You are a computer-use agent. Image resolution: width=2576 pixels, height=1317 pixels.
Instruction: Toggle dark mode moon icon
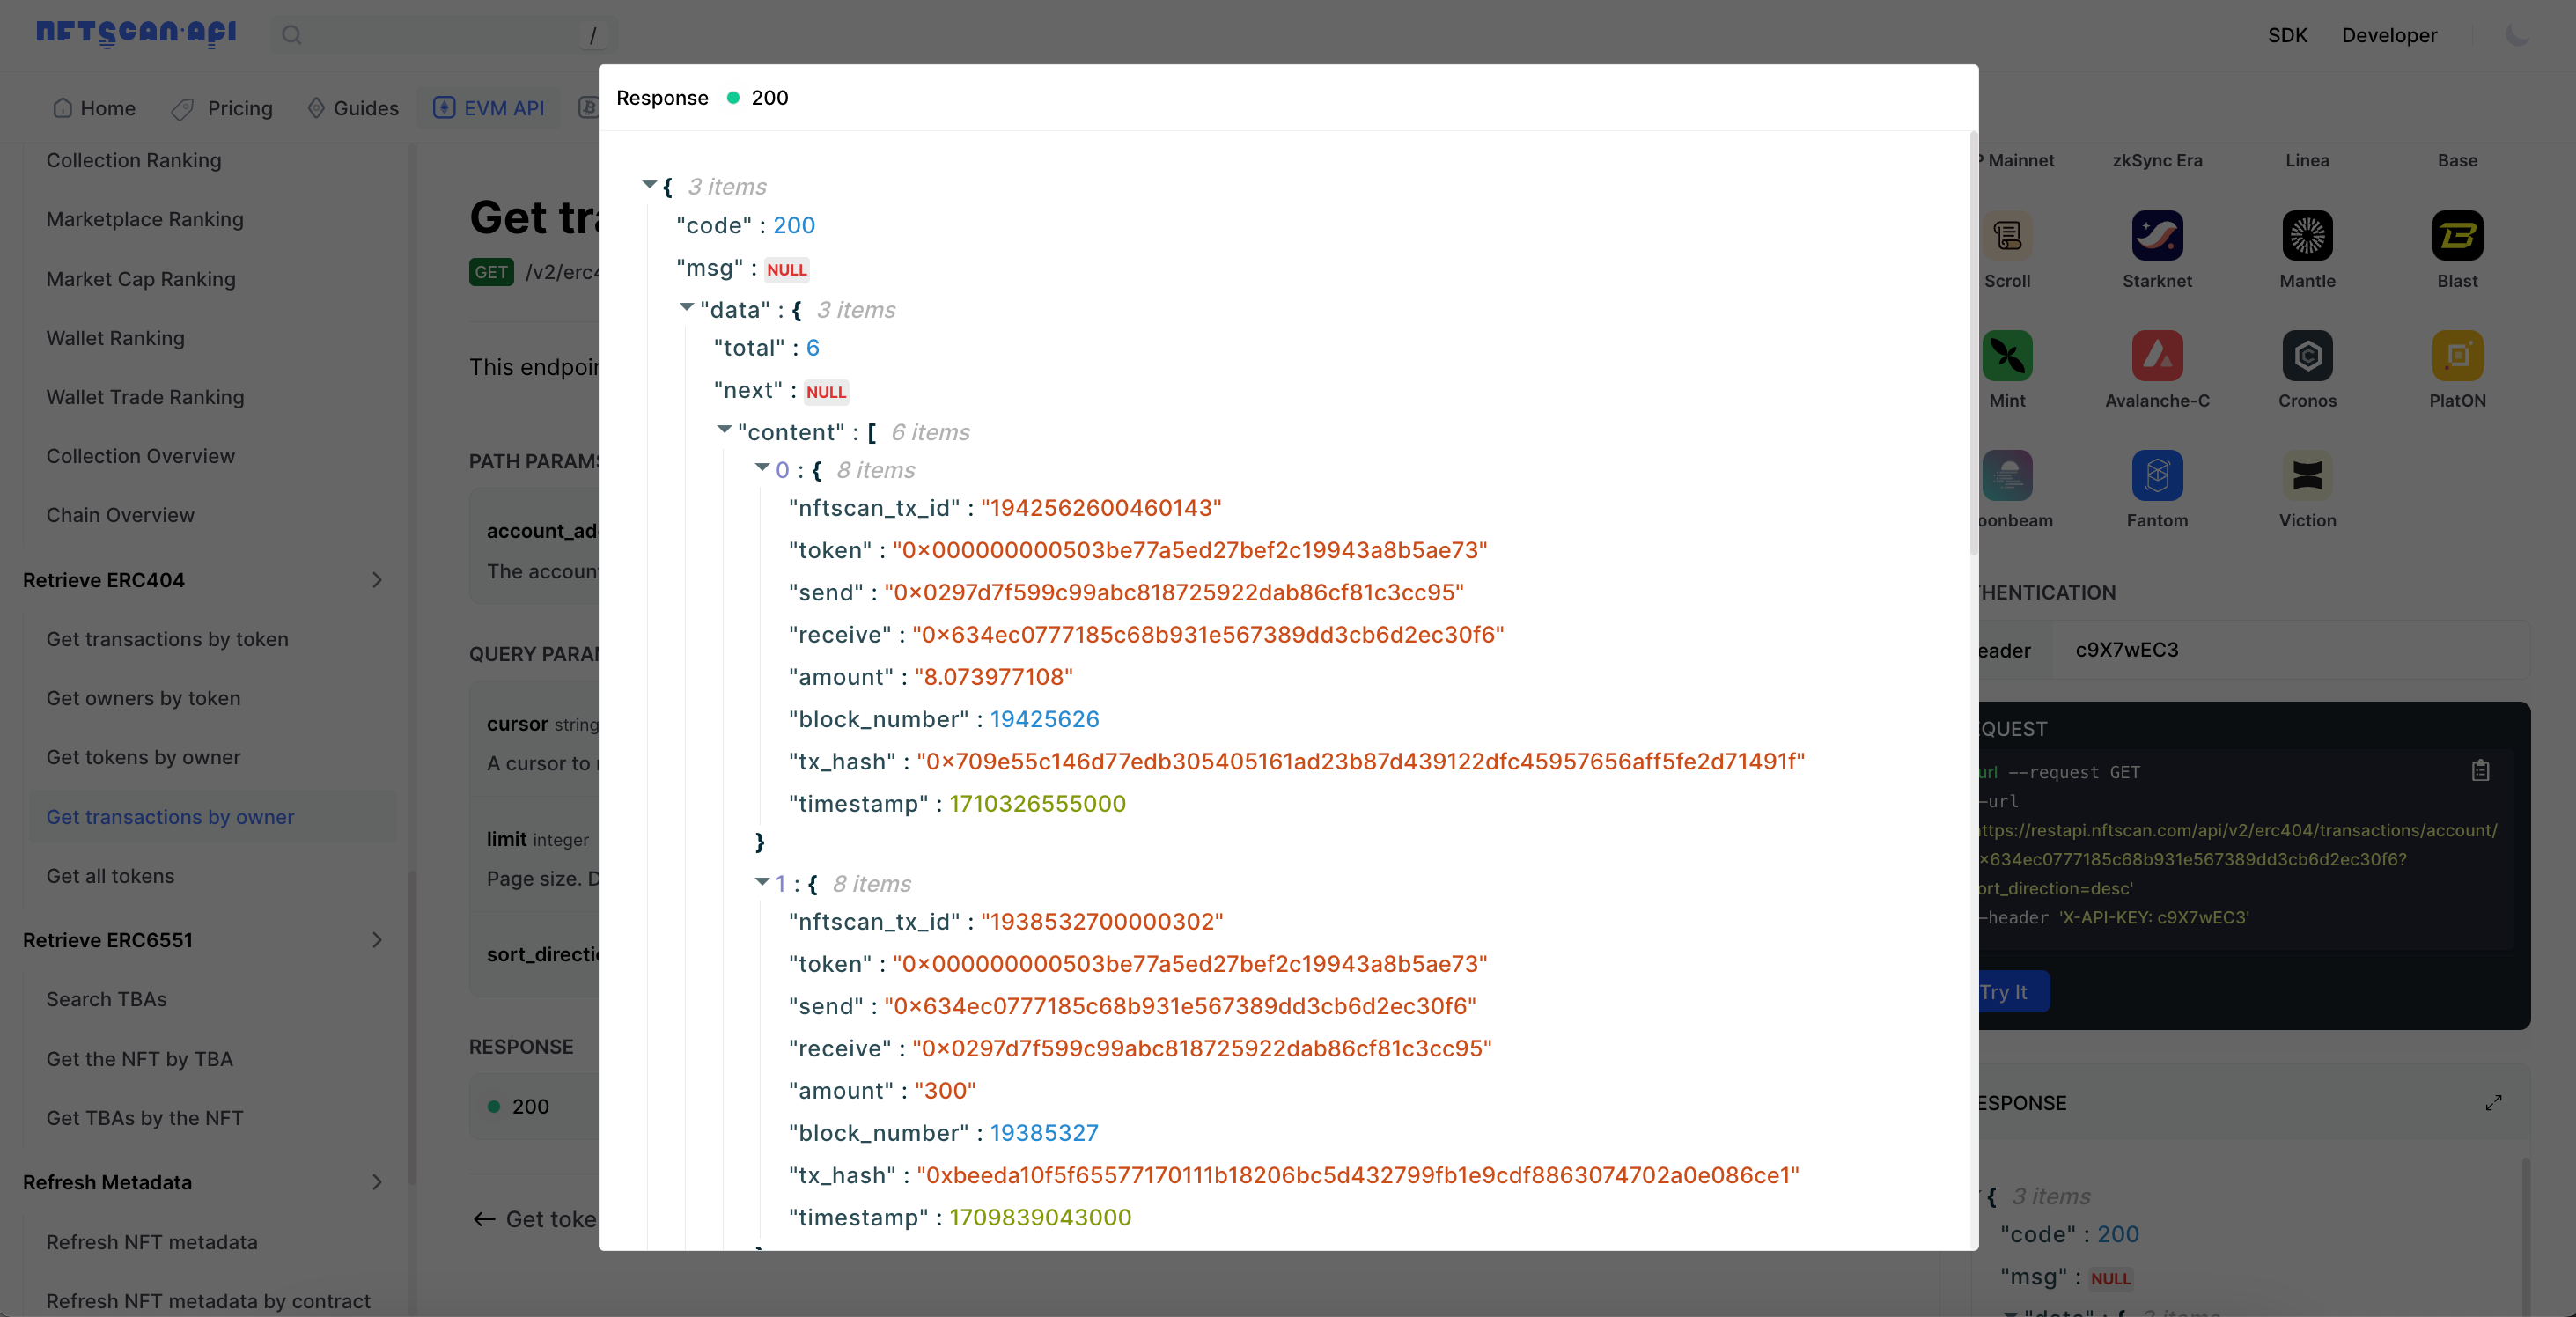pos(2517,35)
